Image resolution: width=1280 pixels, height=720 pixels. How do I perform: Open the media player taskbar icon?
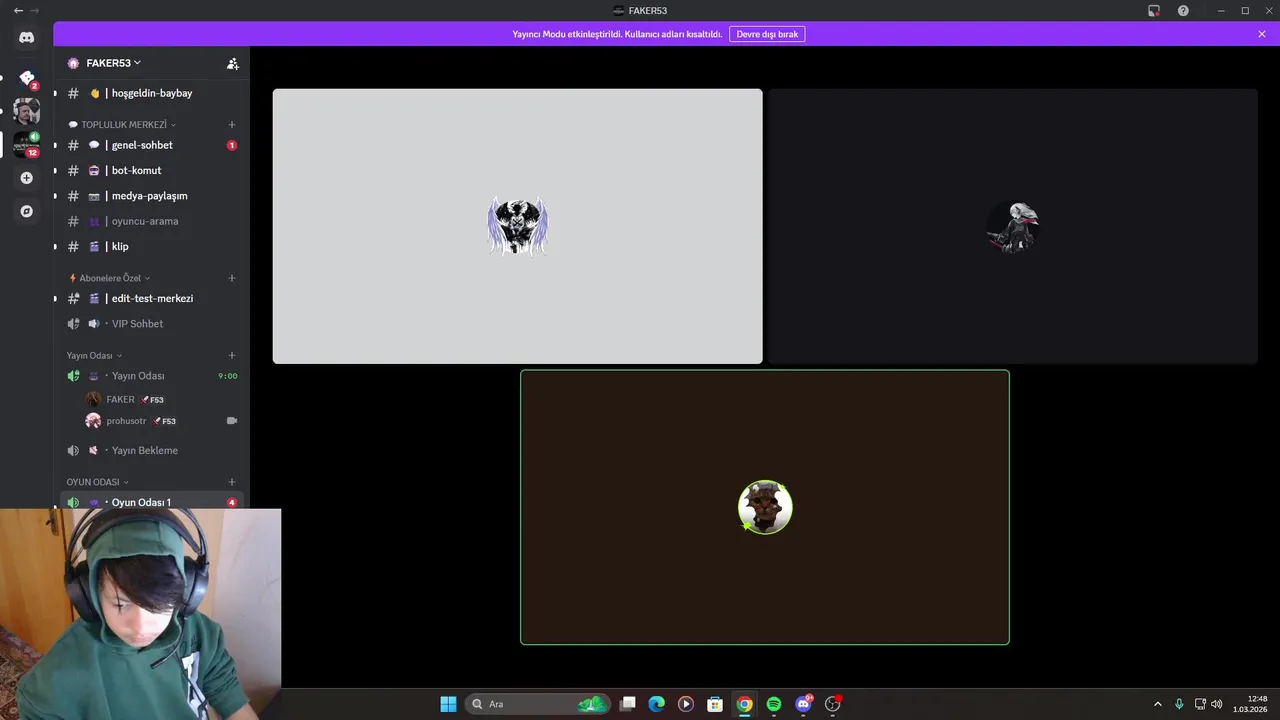click(x=686, y=704)
